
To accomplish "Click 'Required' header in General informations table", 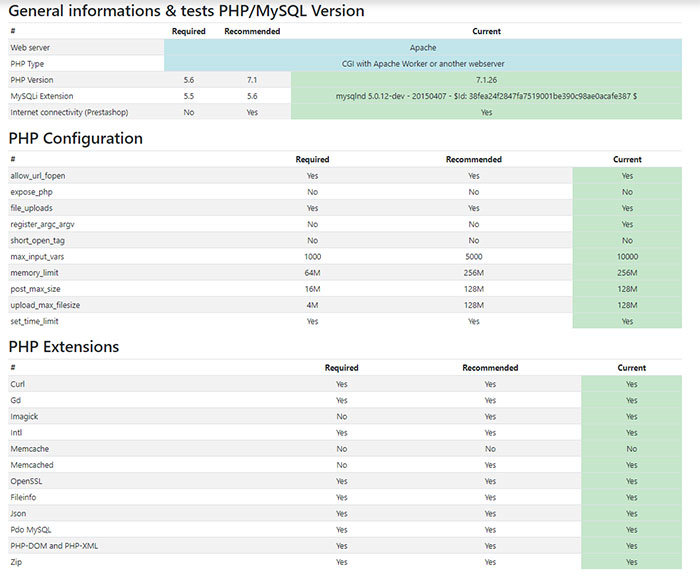I will click(x=188, y=31).
